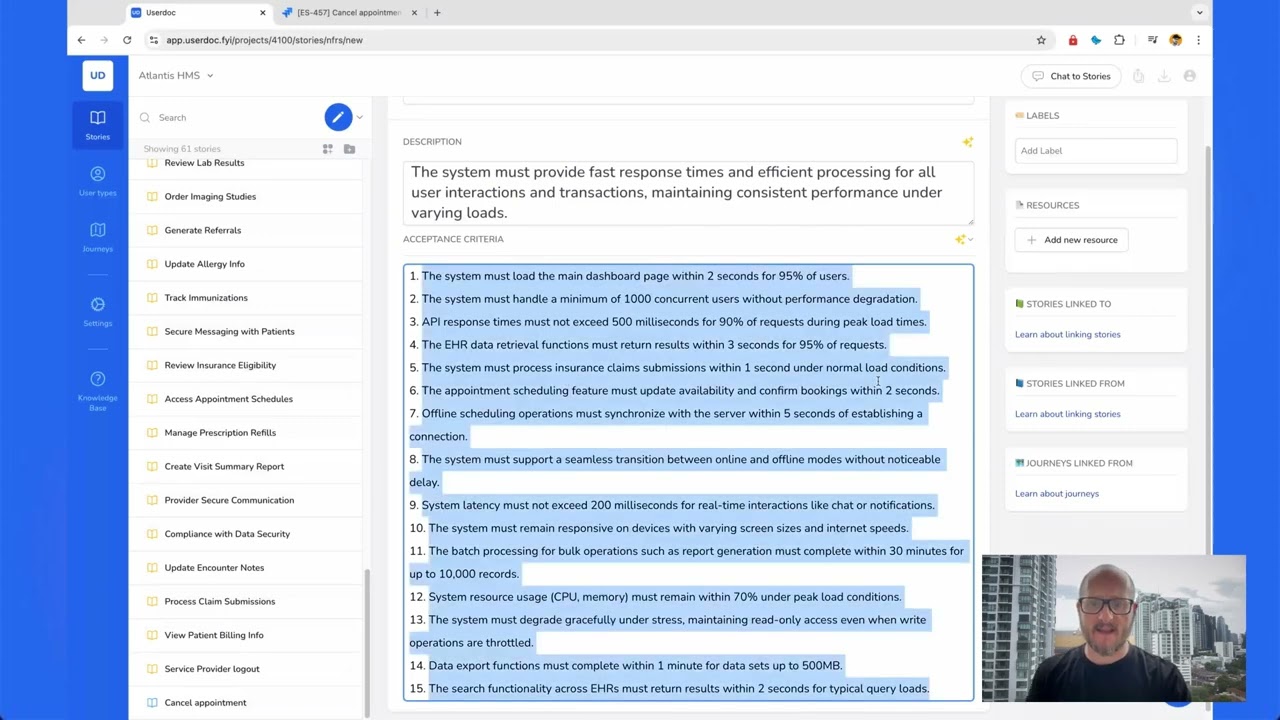
Task: Close the ES-457 Cancel appointment tab
Action: pyautogui.click(x=414, y=13)
